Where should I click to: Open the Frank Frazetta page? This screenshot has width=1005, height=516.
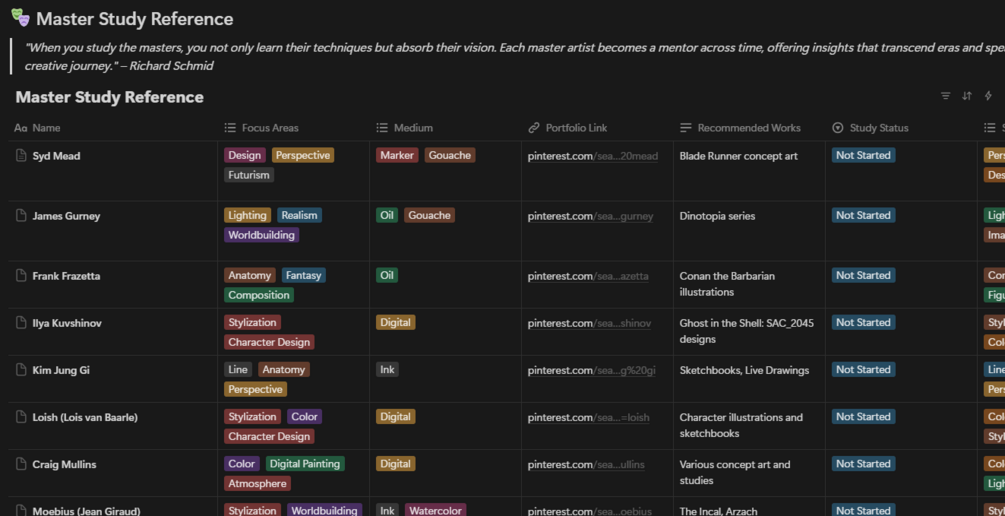pos(66,276)
